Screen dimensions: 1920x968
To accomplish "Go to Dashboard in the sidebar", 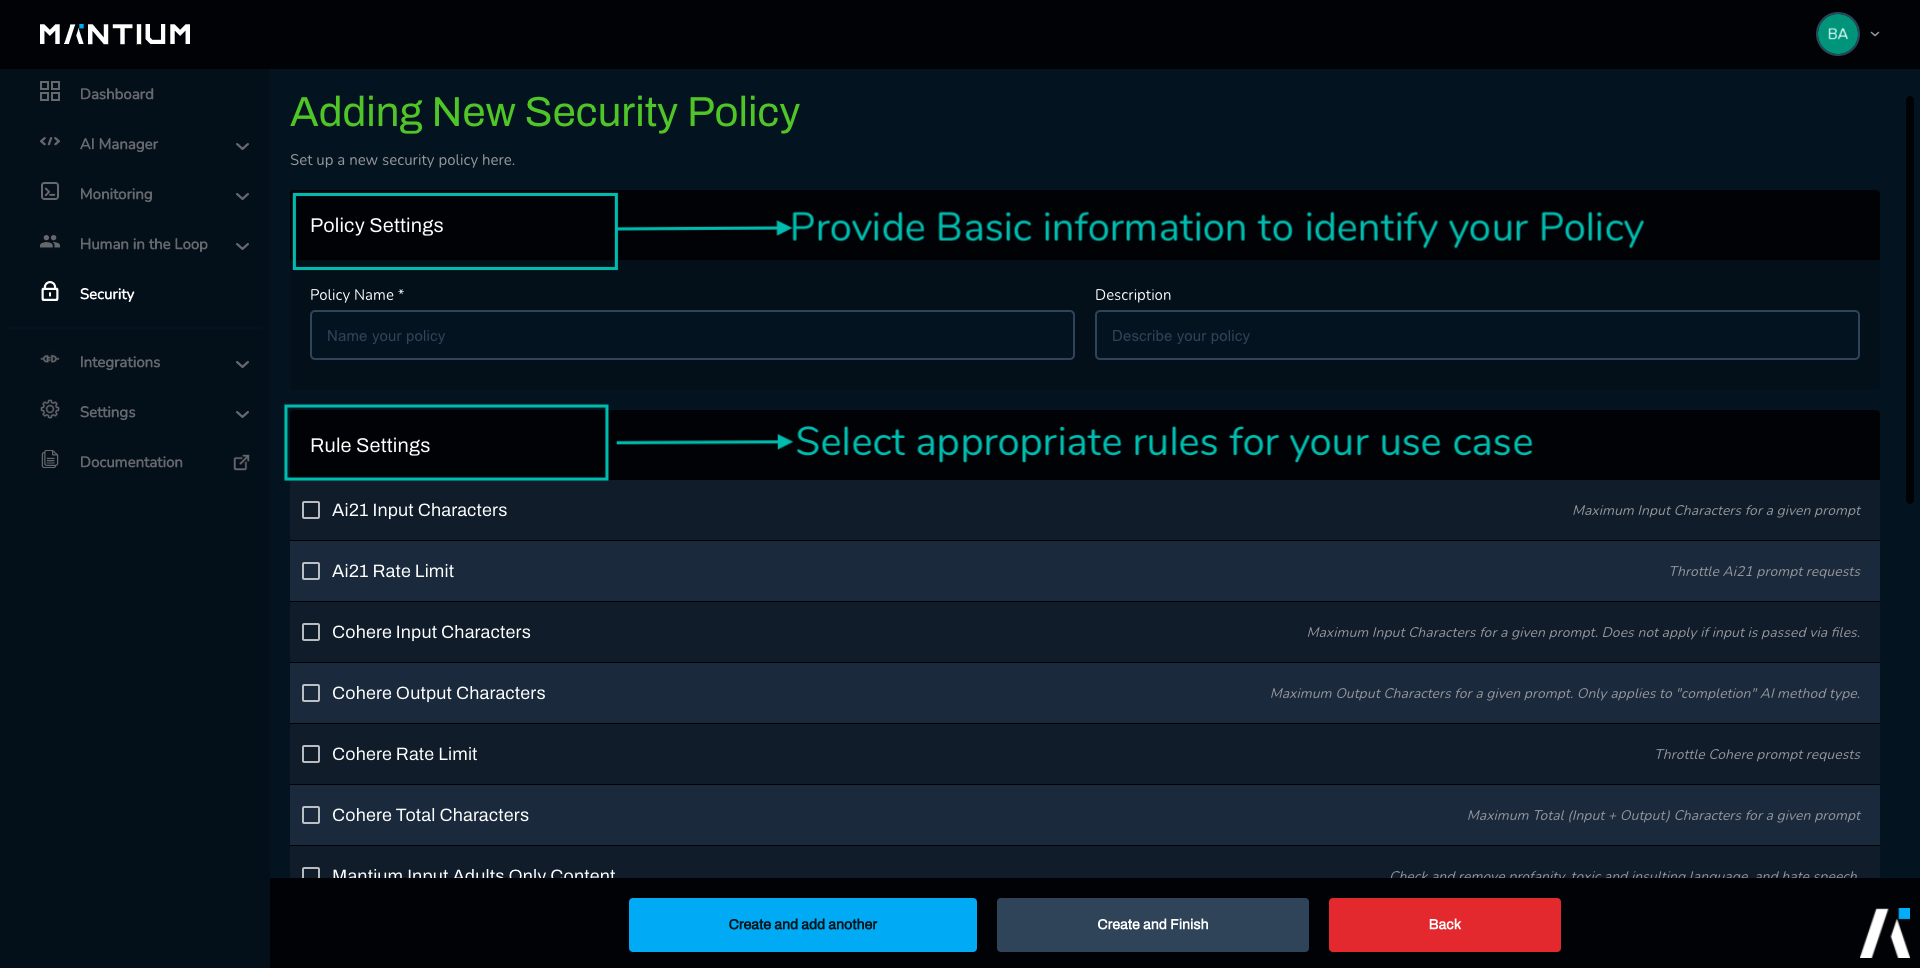I will (x=117, y=94).
